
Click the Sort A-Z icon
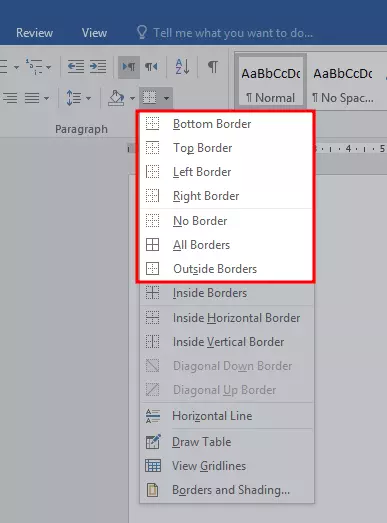point(182,66)
